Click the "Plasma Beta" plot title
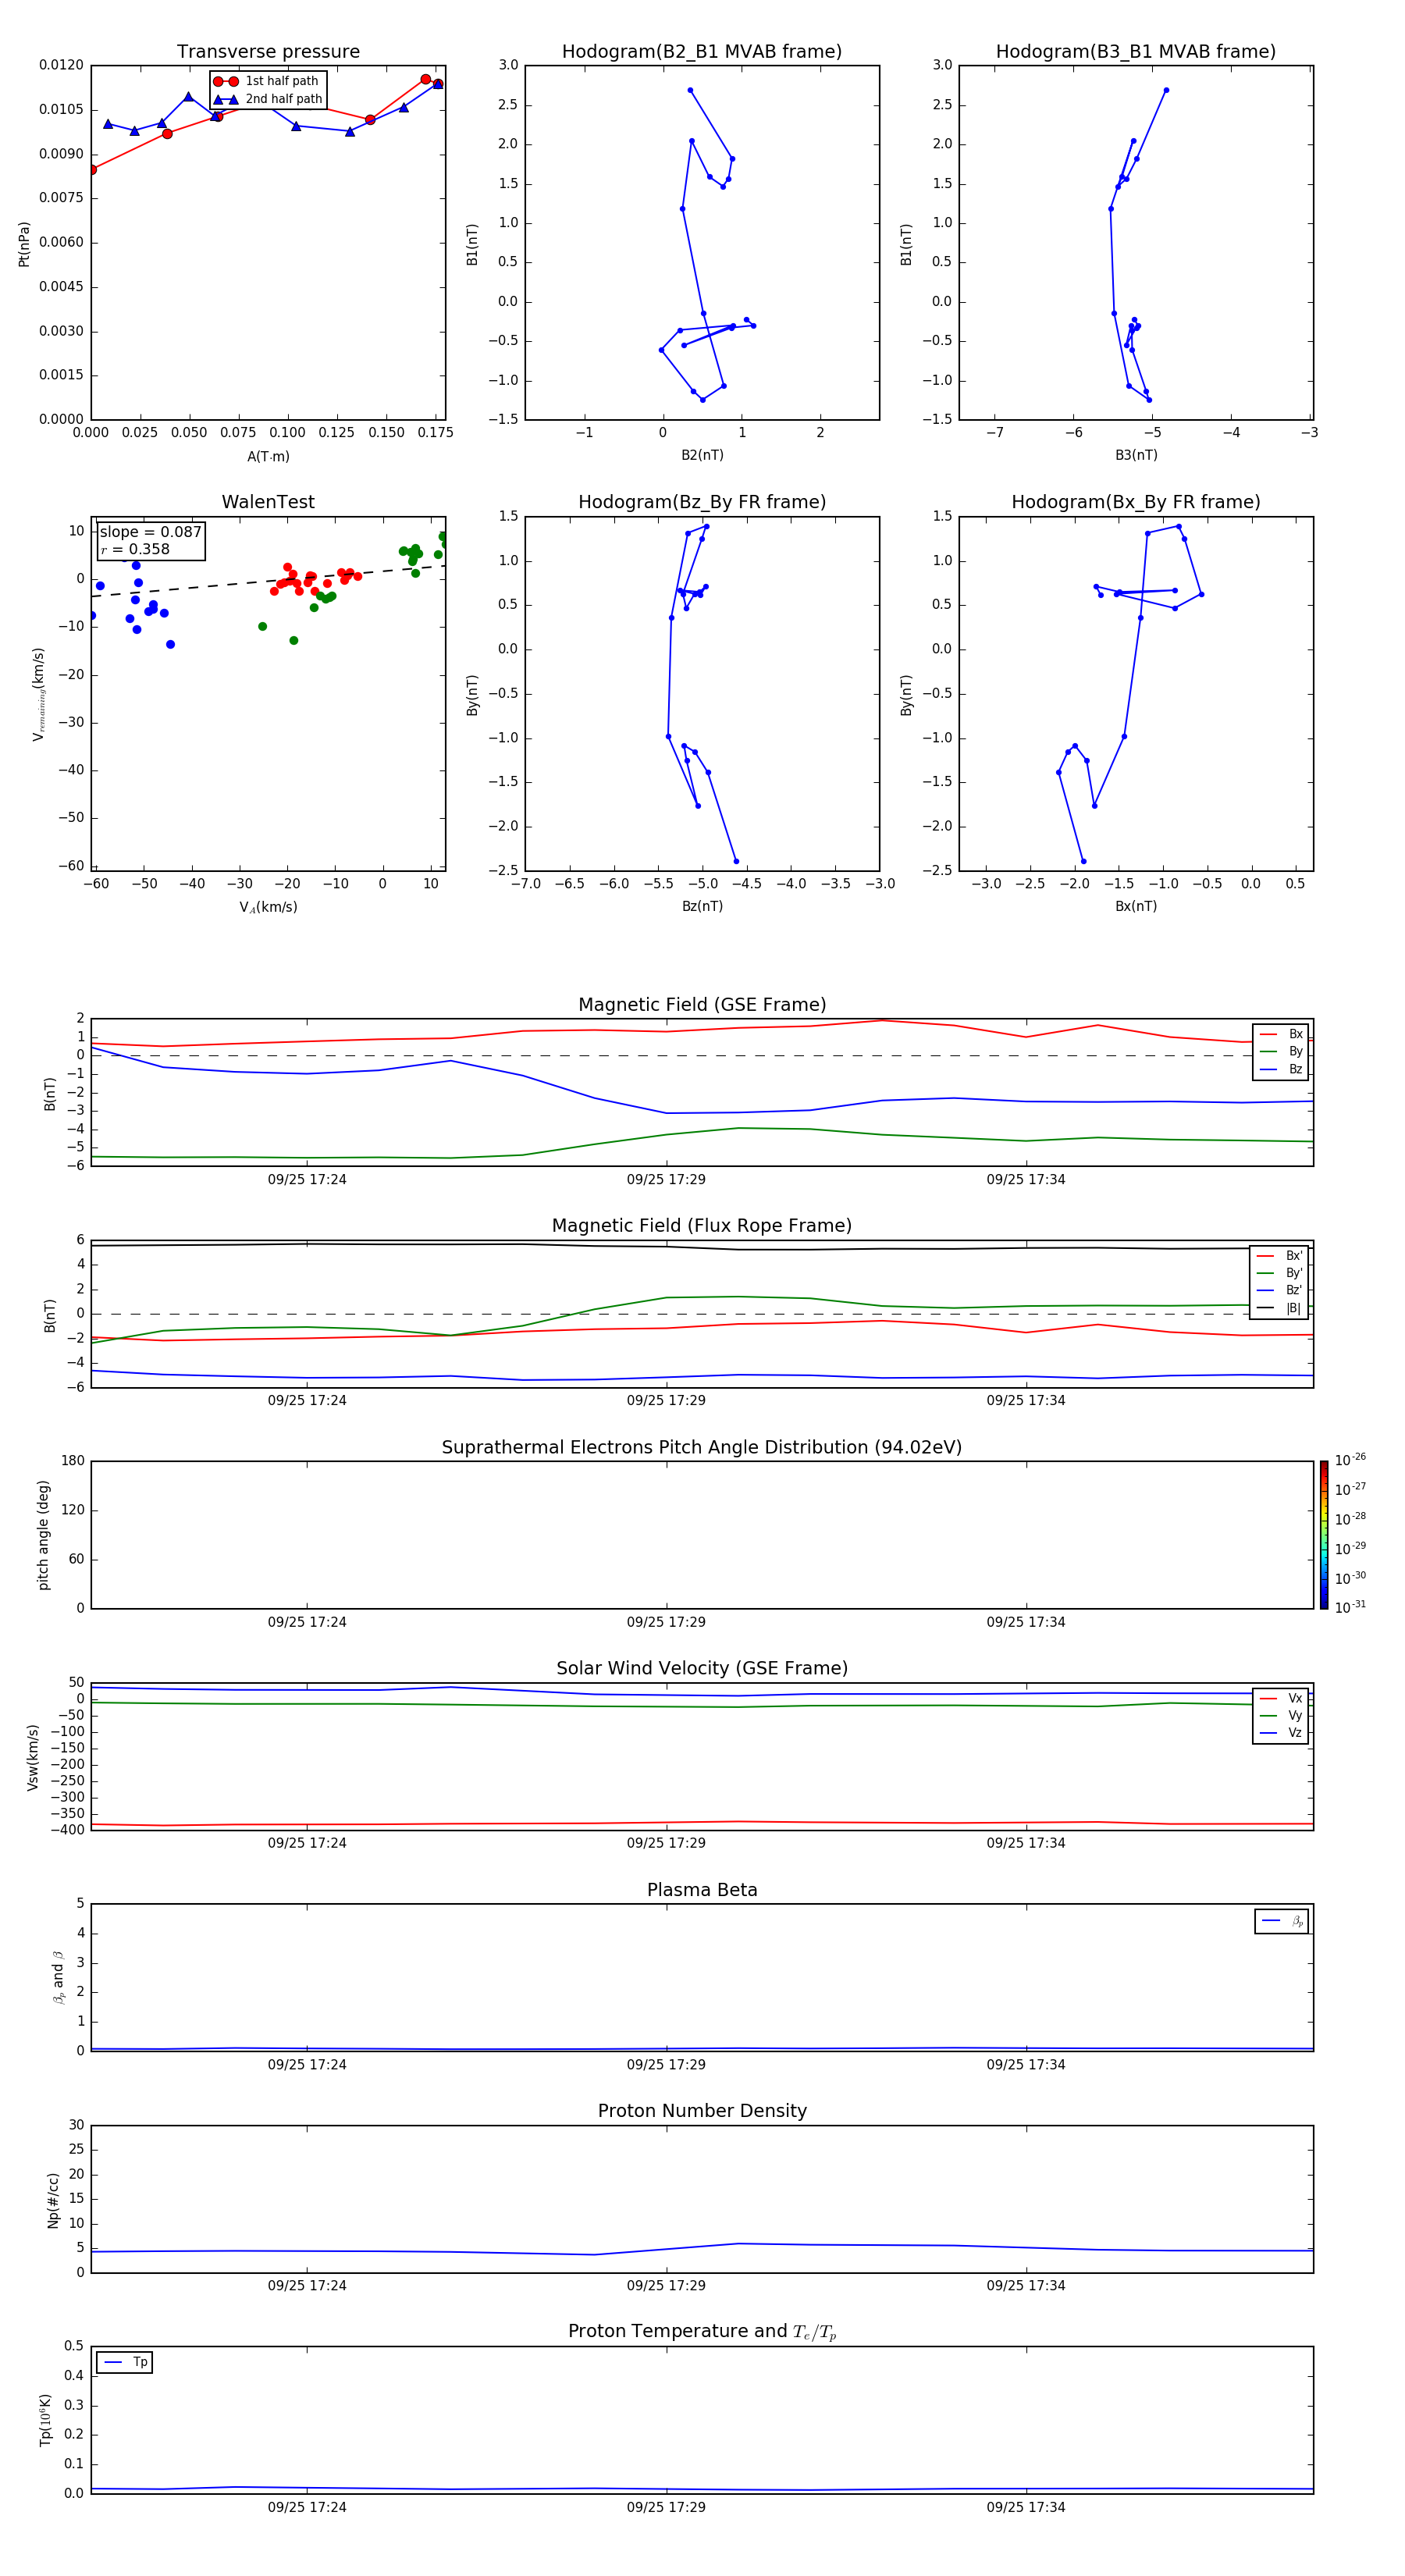Viewport: 1405px width, 2576px height. coord(702,1891)
